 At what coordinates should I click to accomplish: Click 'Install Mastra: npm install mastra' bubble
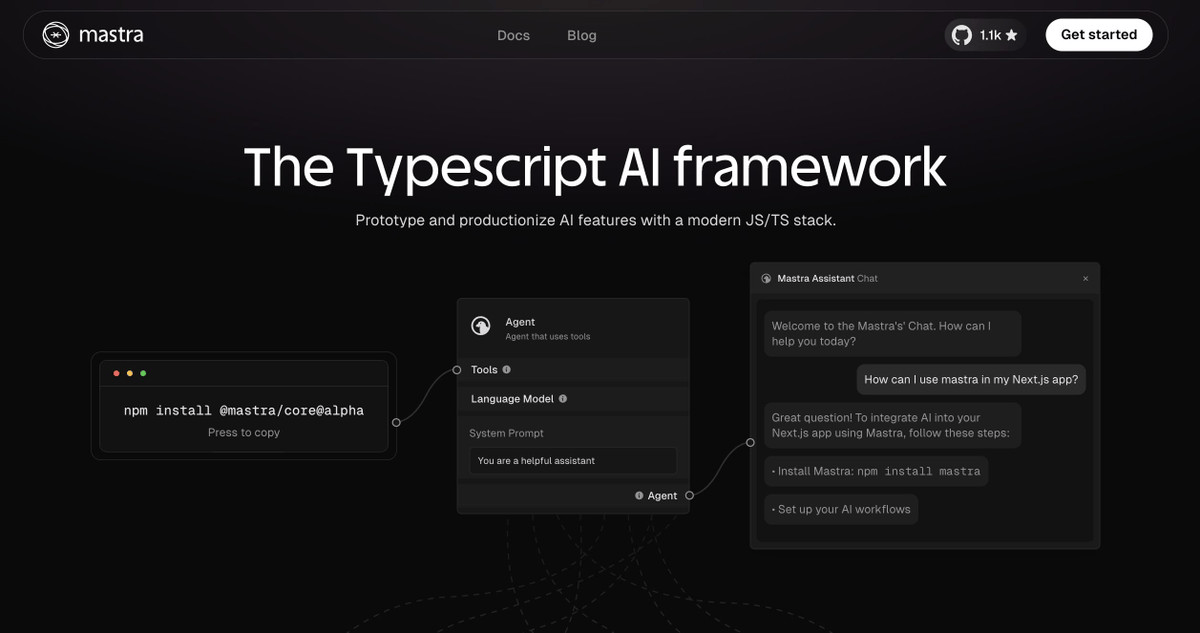point(876,471)
